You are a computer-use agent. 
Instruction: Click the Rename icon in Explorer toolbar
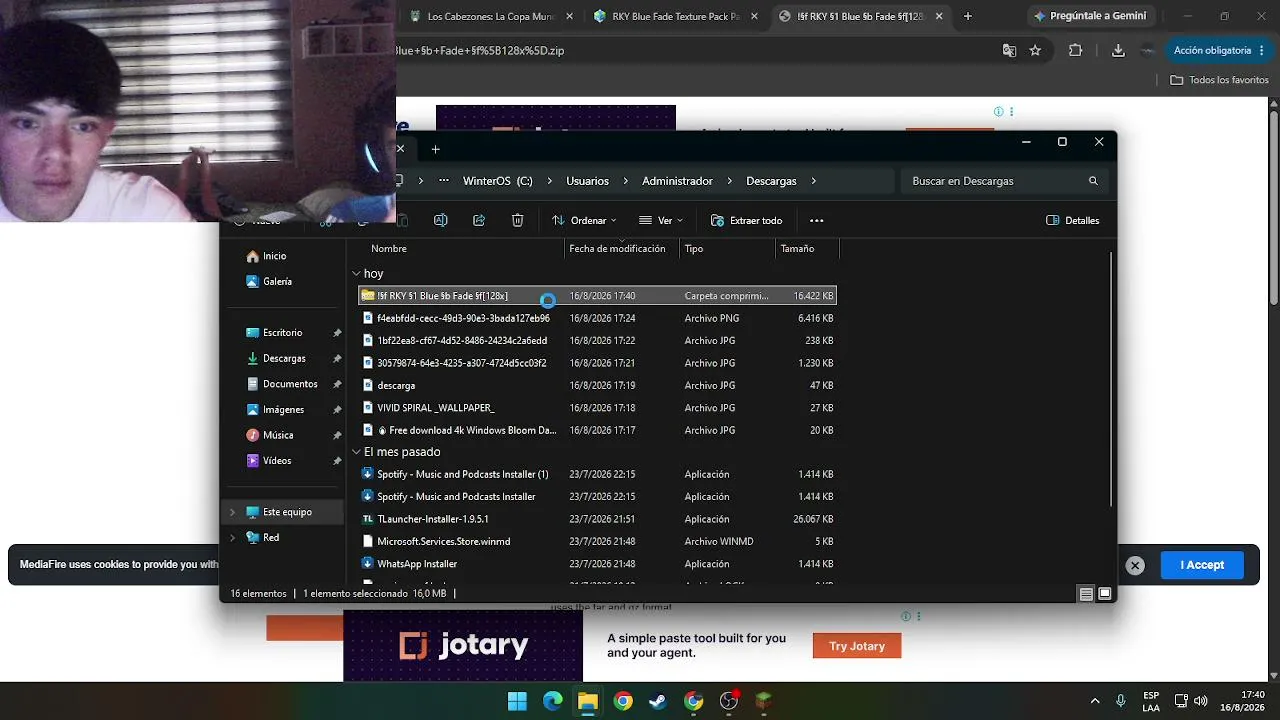(440, 220)
